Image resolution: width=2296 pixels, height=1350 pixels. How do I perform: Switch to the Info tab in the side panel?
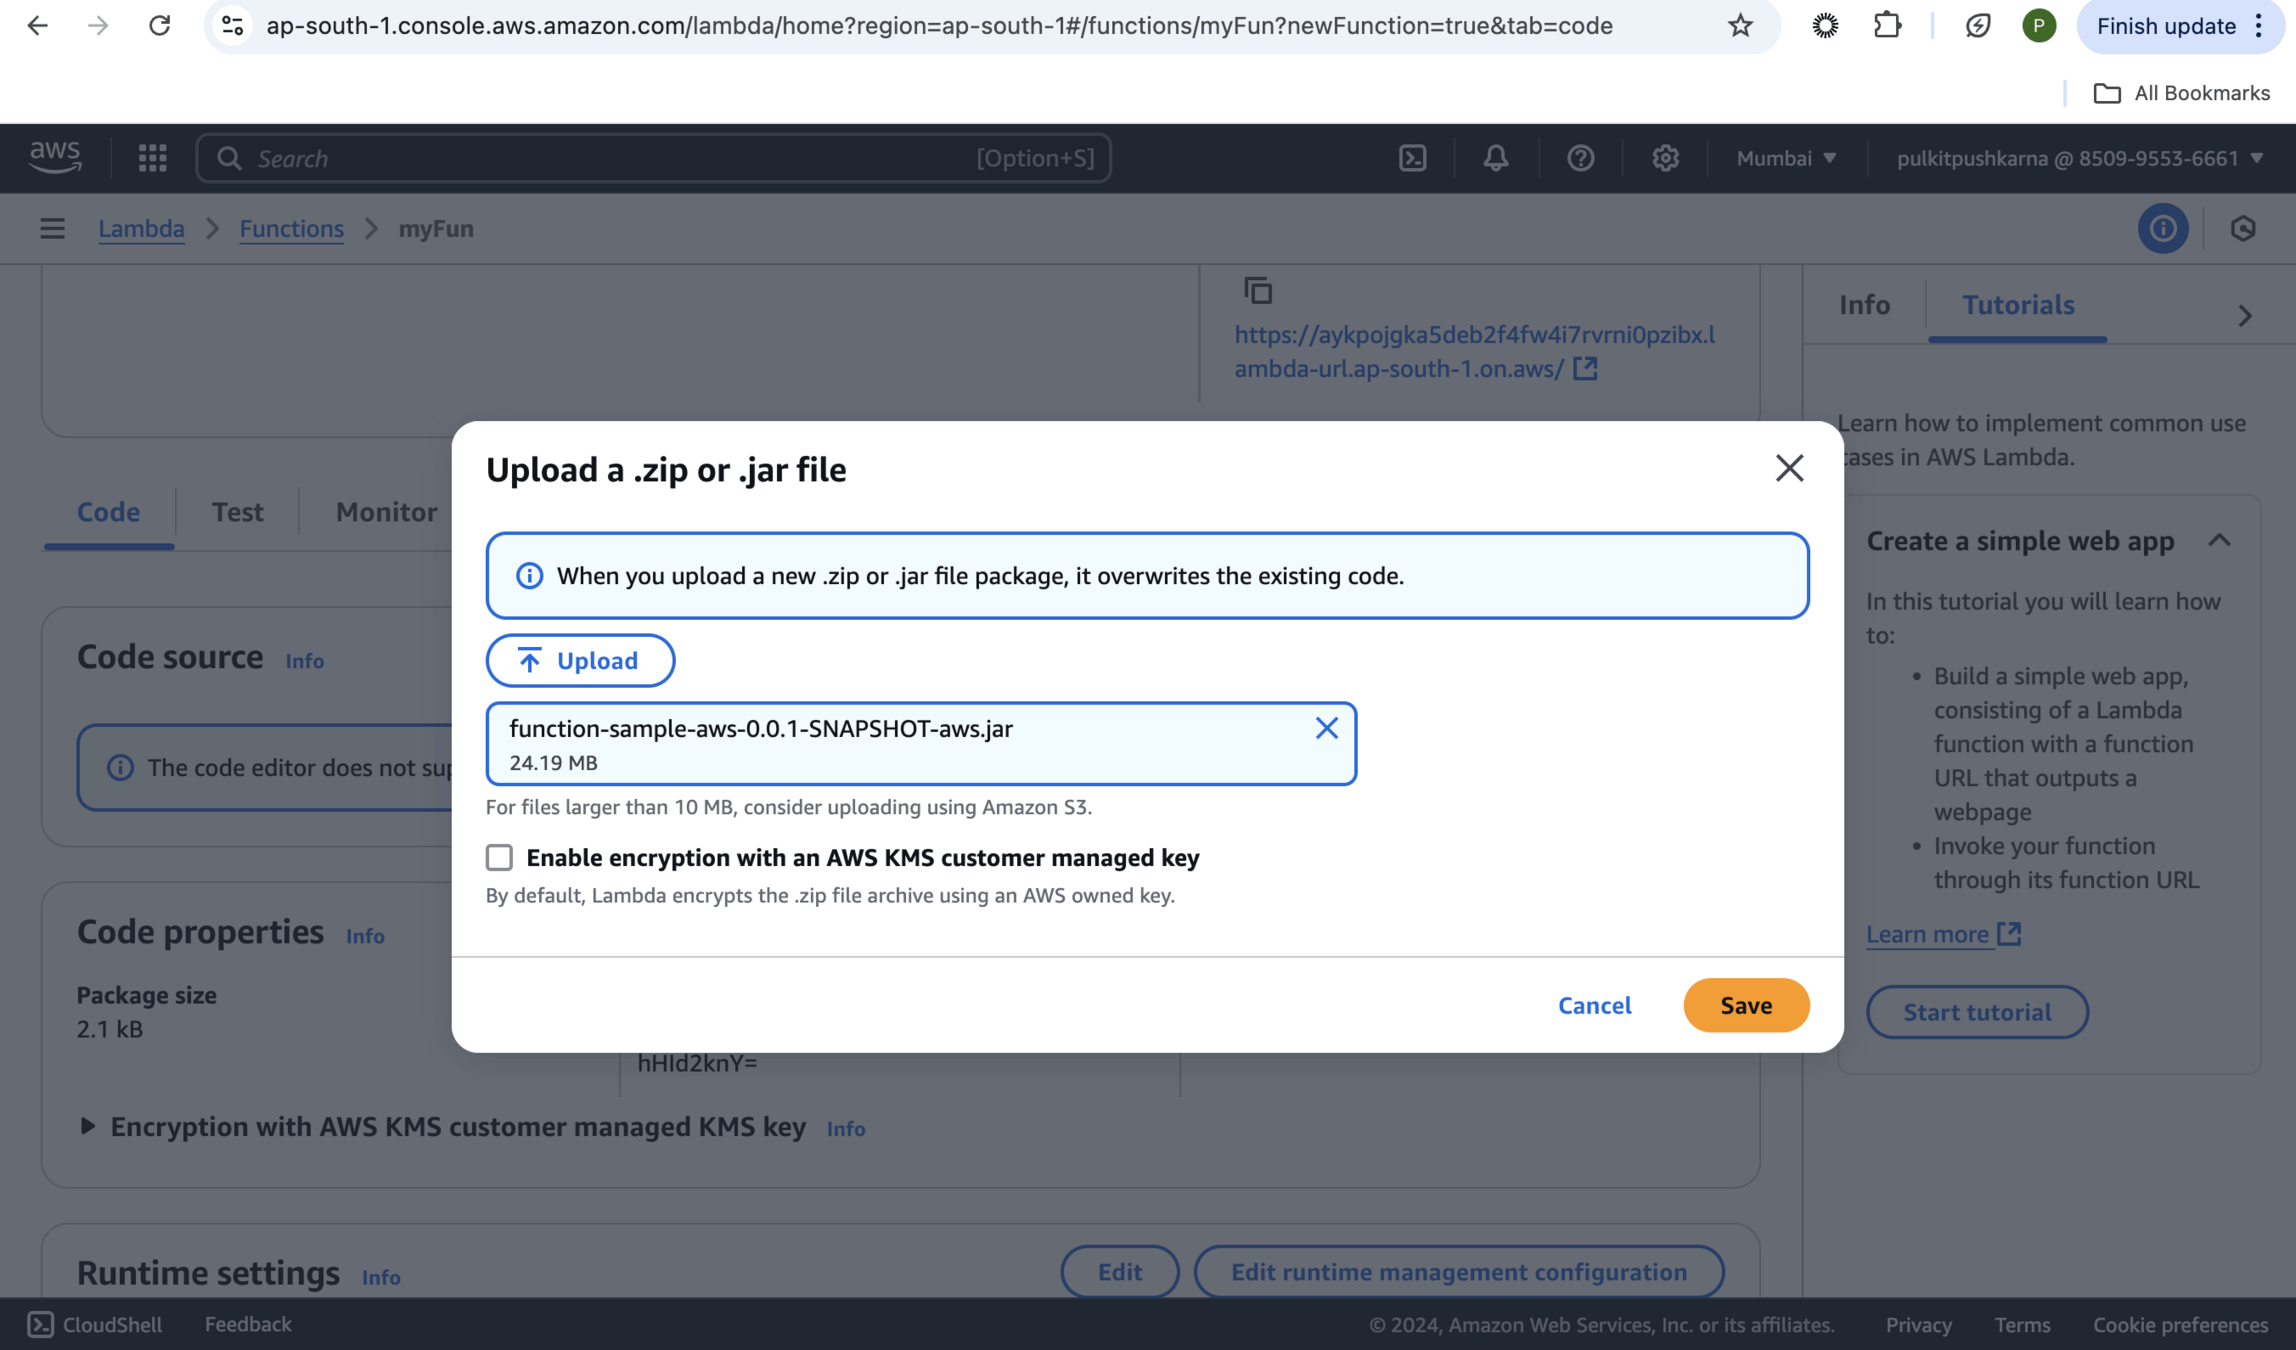coord(1864,305)
